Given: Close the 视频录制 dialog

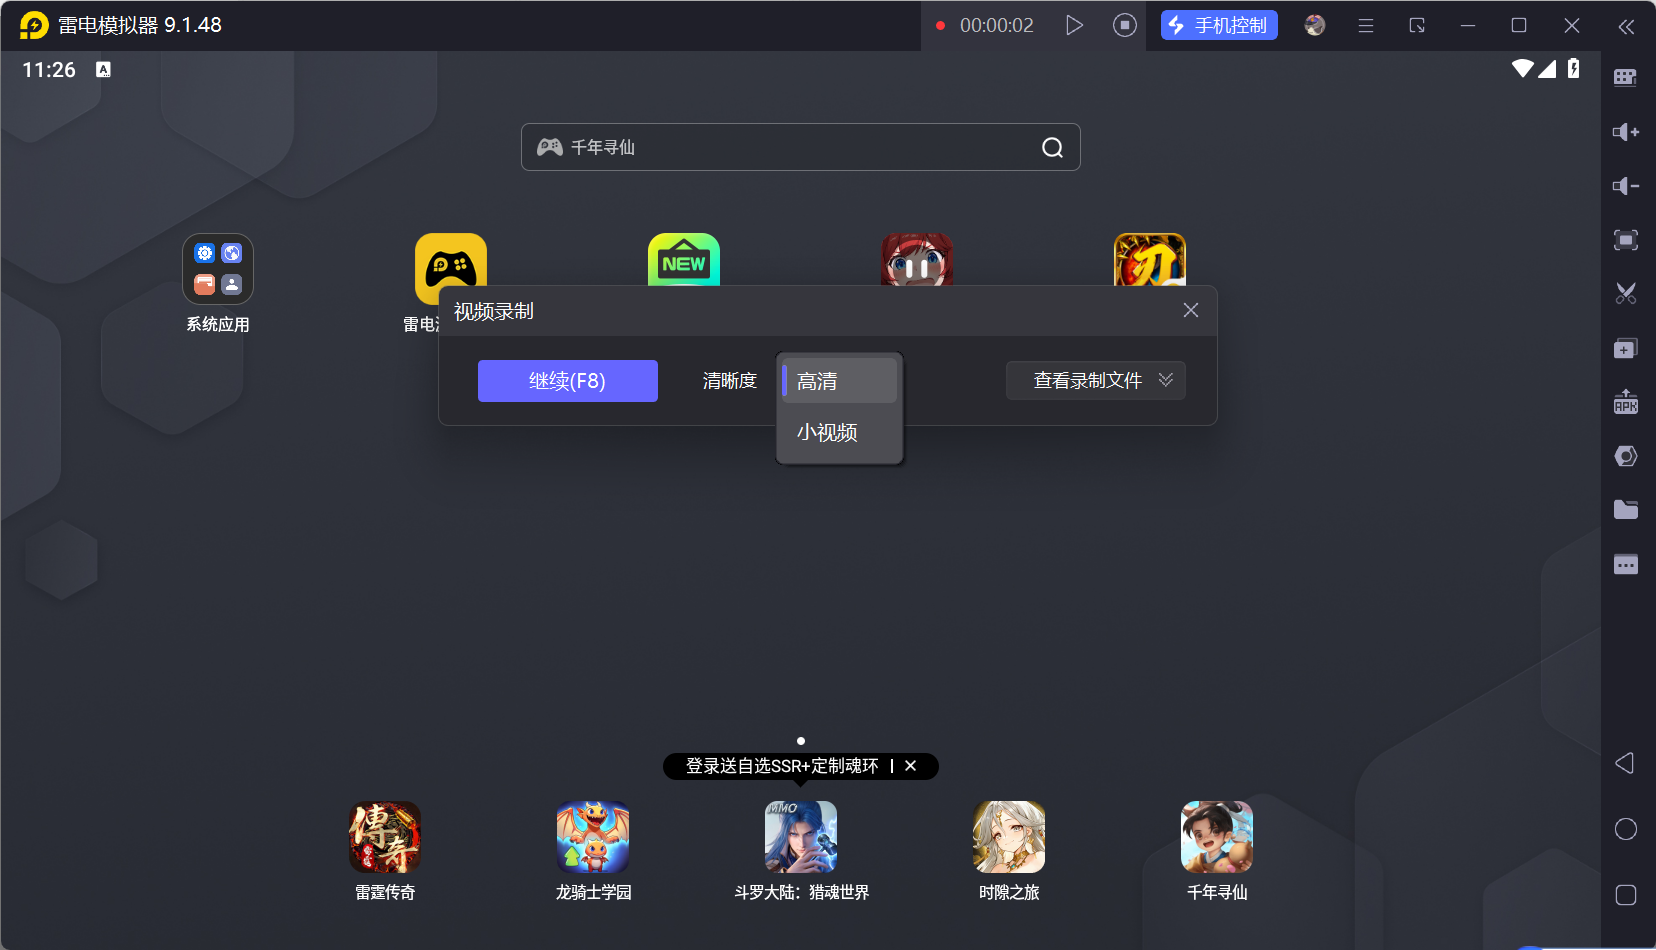Looking at the screenshot, I should coord(1191,310).
